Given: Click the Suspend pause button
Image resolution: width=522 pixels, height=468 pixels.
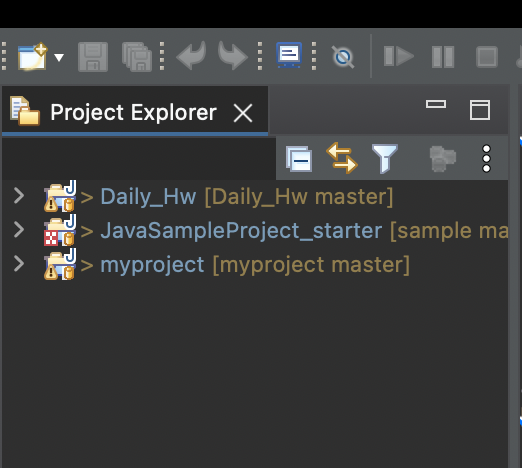Looking at the screenshot, I should (x=443, y=57).
